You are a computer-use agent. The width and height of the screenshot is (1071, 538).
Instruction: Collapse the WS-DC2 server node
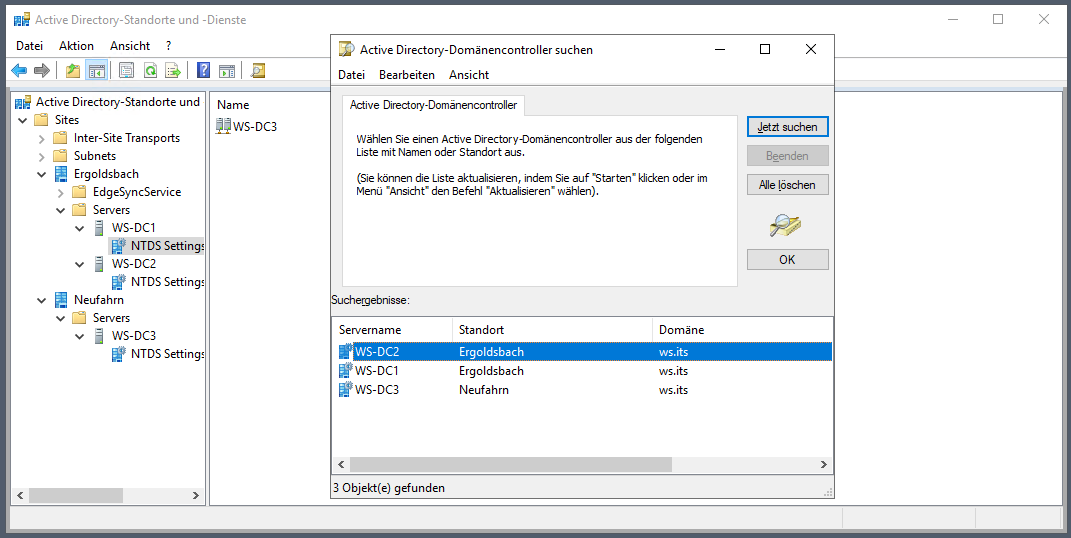click(x=80, y=264)
